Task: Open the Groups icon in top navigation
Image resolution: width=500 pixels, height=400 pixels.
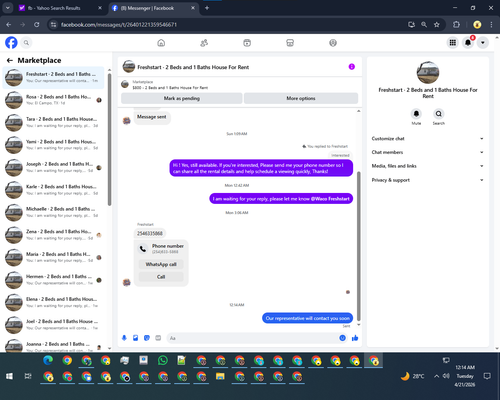Action: [x=333, y=43]
